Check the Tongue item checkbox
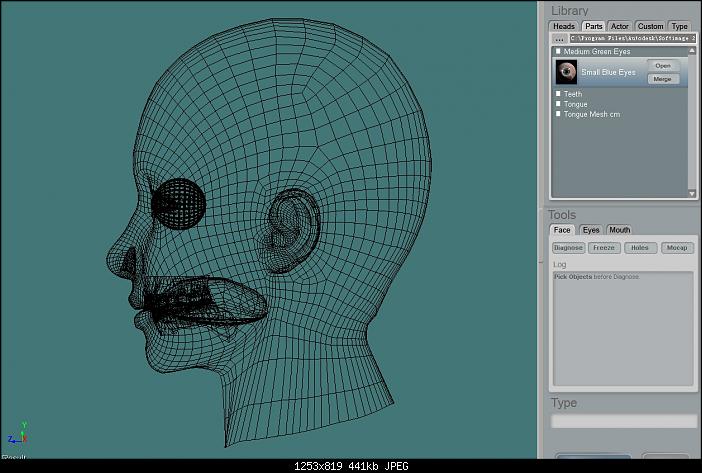 558,104
